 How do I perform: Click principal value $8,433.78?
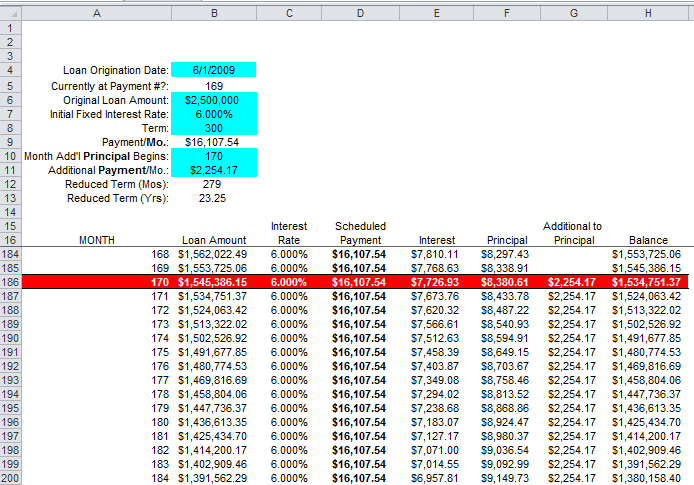[505, 296]
